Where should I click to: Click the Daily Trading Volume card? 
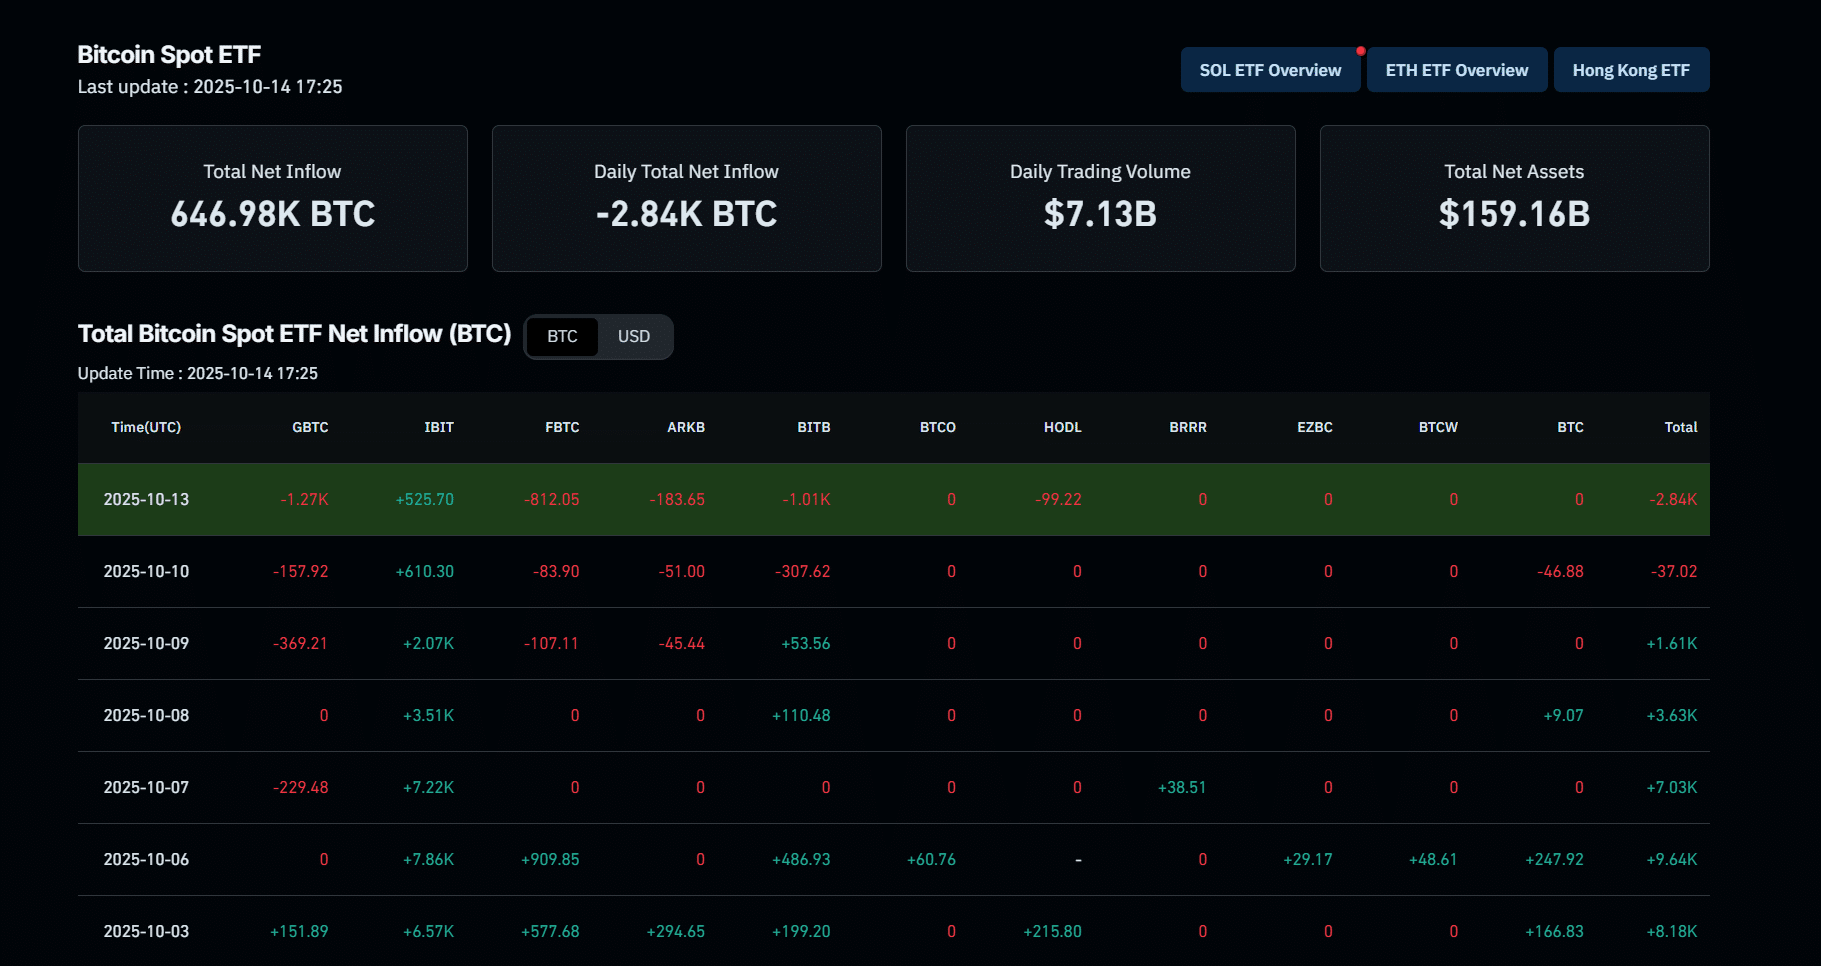[1100, 198]
